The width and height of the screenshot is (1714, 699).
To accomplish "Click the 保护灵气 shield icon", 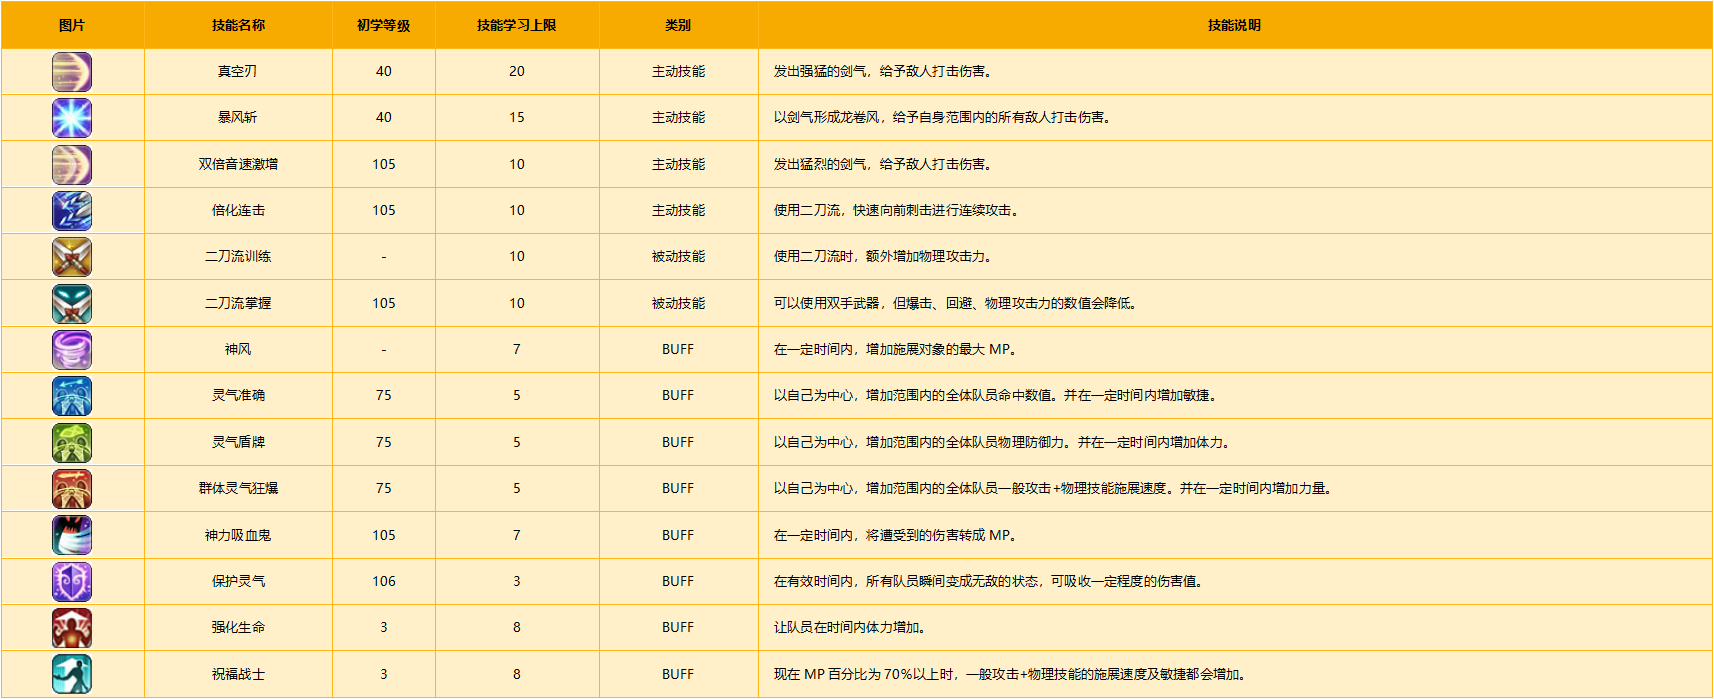I will (72, 582).
